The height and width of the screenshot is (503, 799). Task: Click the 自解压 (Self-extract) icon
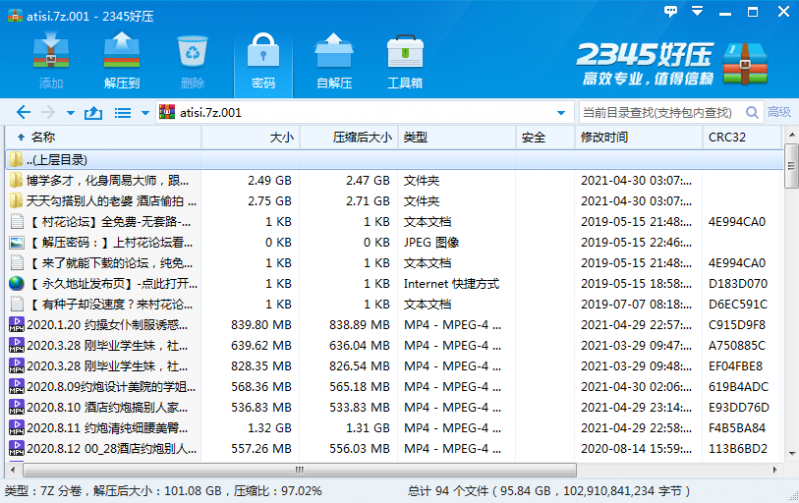(334, 60)
